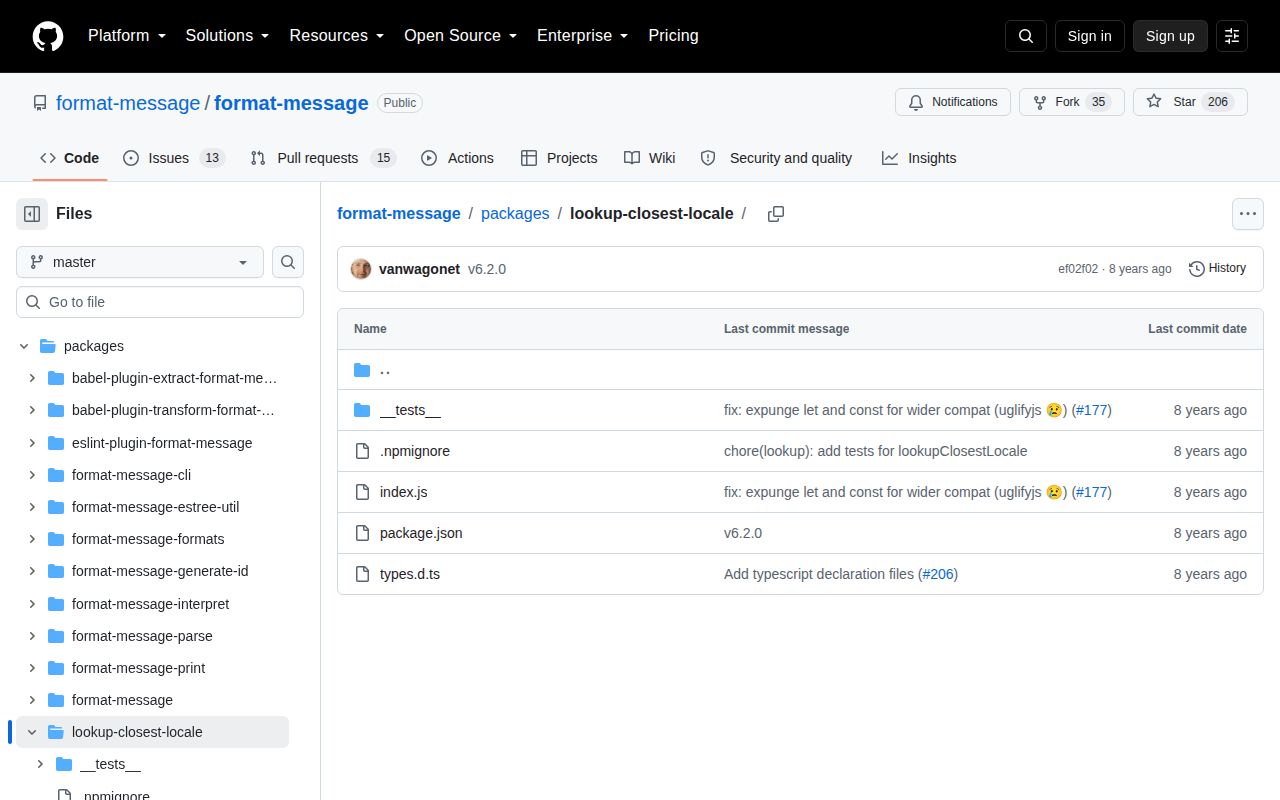This screenshot has width=1280, height=800.
Task: Click the format-message-cli folder icon in tree
Action: point(55,475)
